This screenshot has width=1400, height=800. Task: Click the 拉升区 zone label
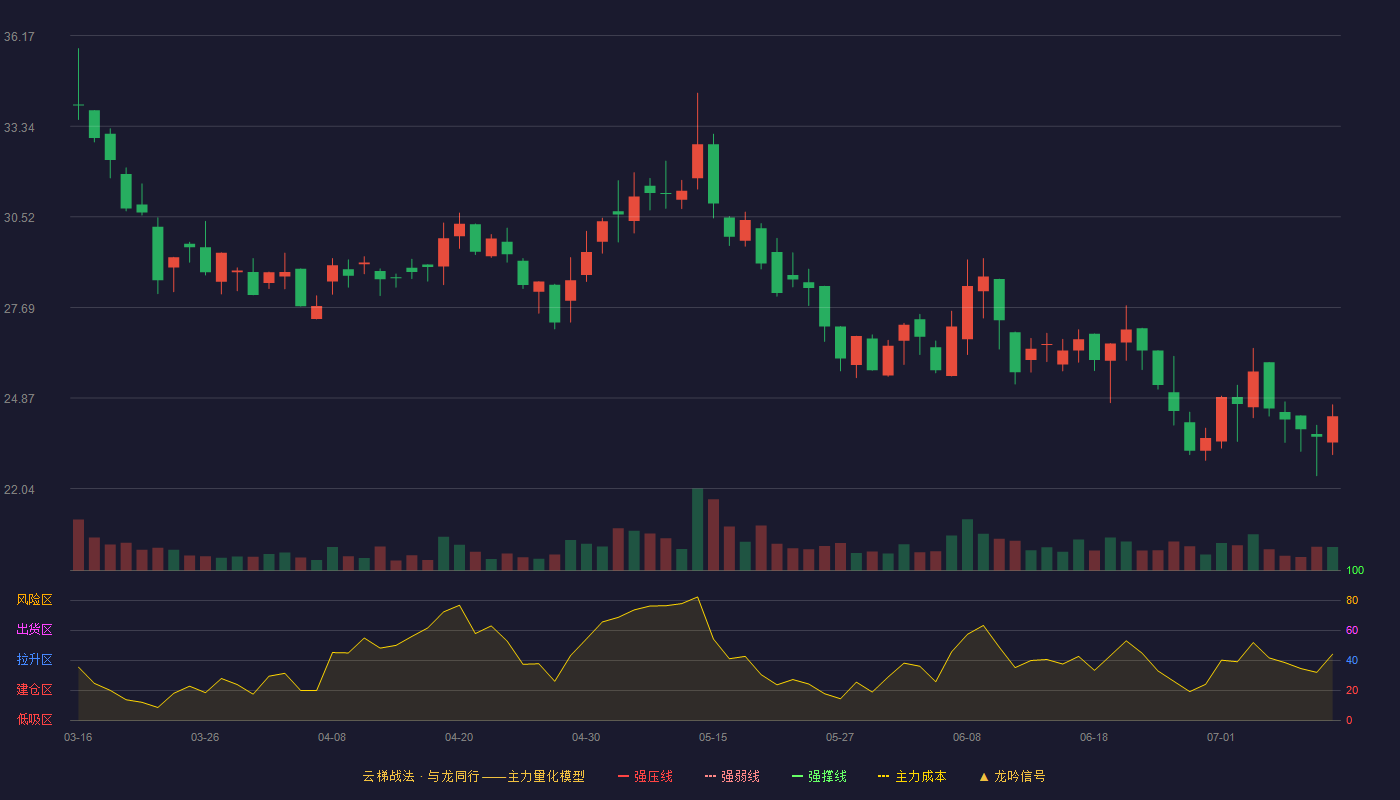pyautogui.click(x=34, y=660)
